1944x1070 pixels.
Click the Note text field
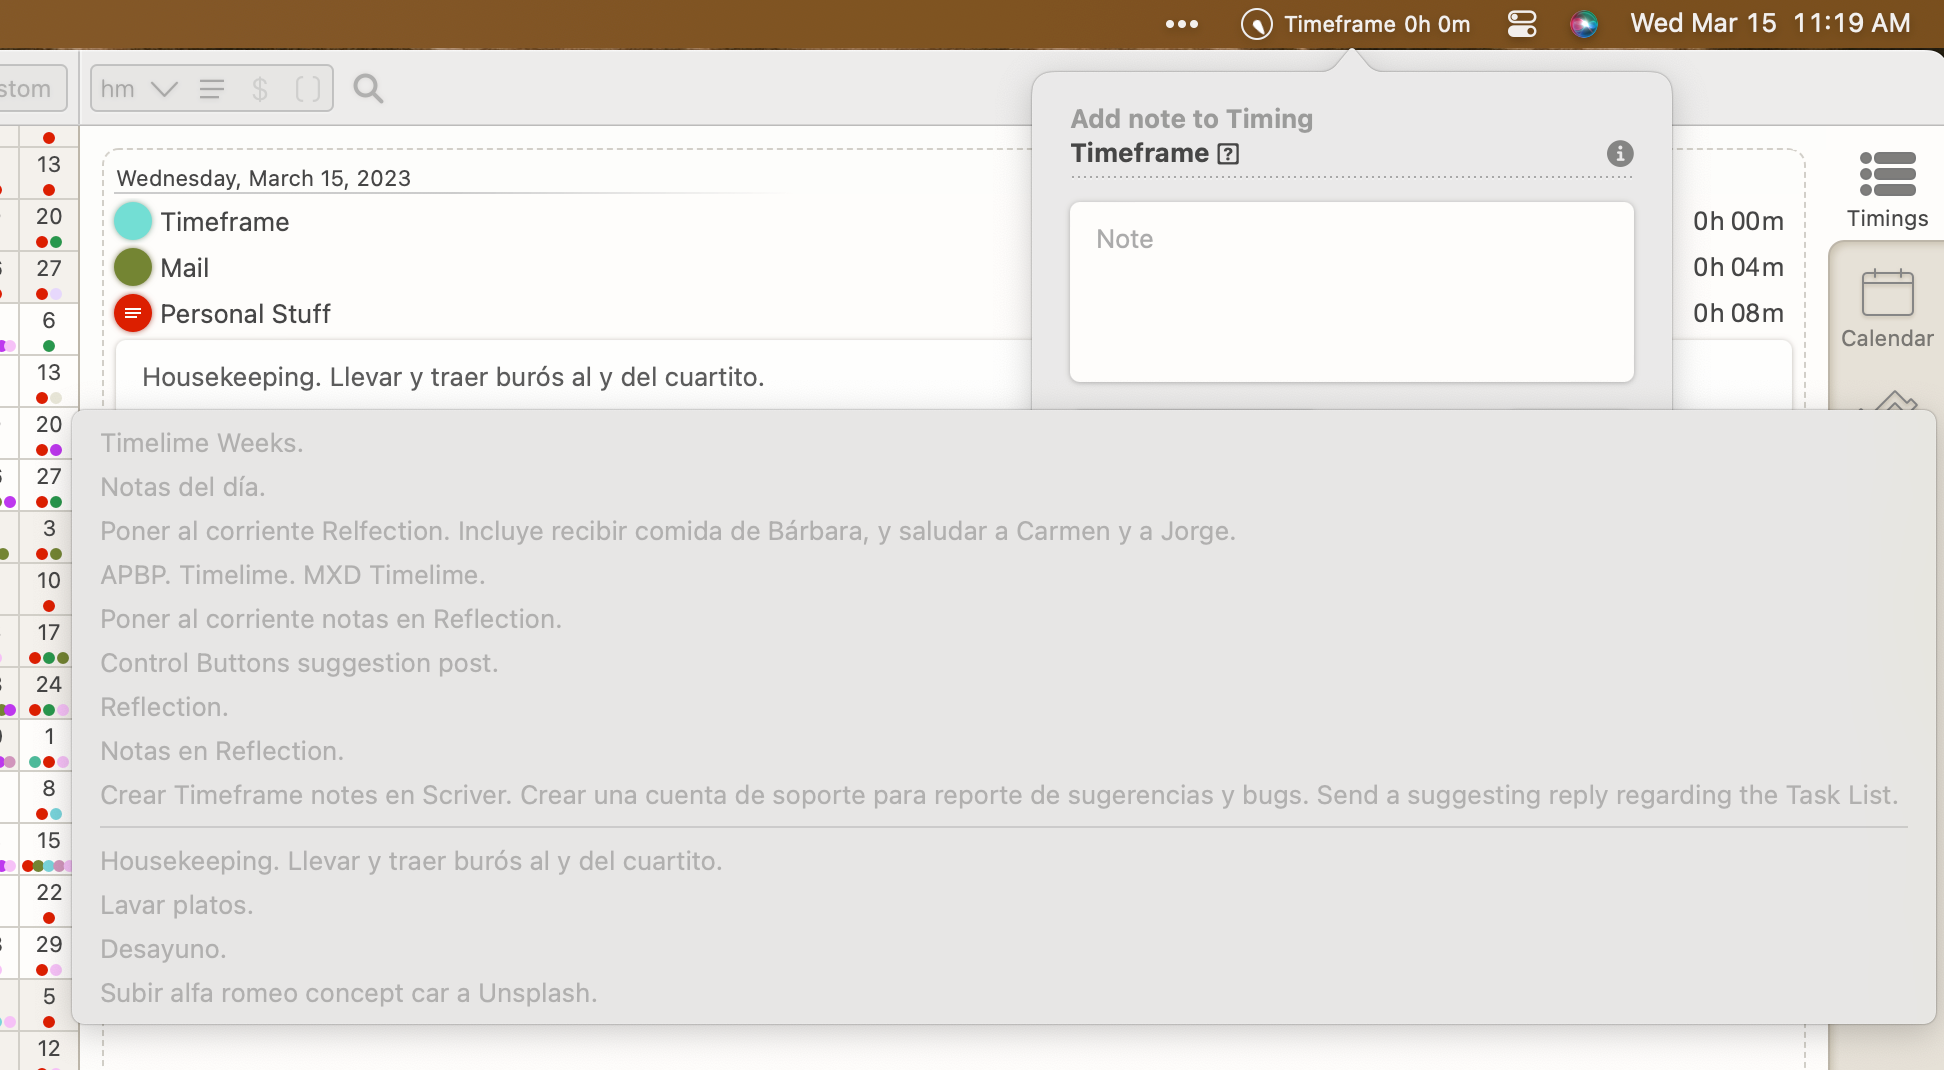(1351, 292)
